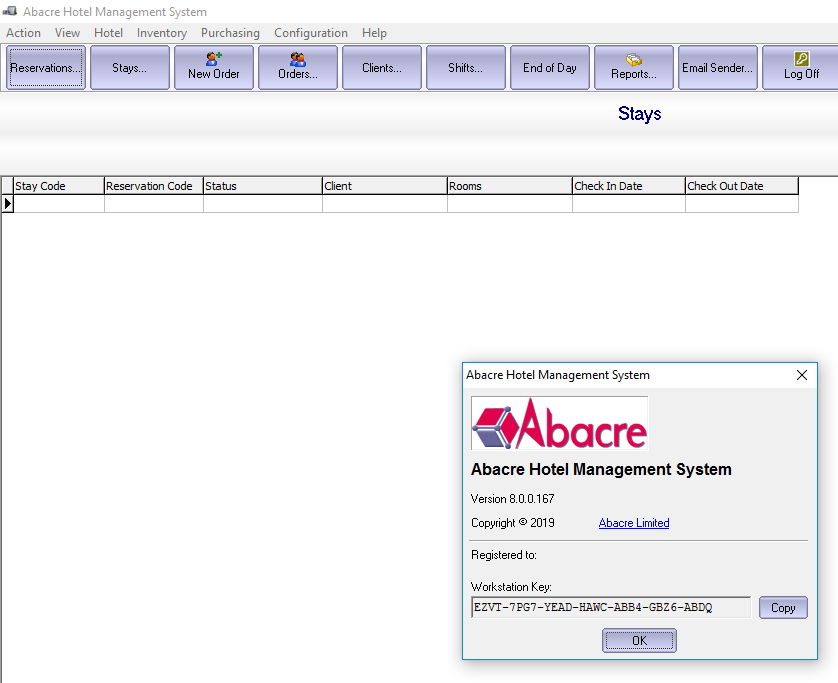The height and width of the screenshot is (683, 838).
Task: Click the Log Off toolbar icon
Action: (801, 67)
